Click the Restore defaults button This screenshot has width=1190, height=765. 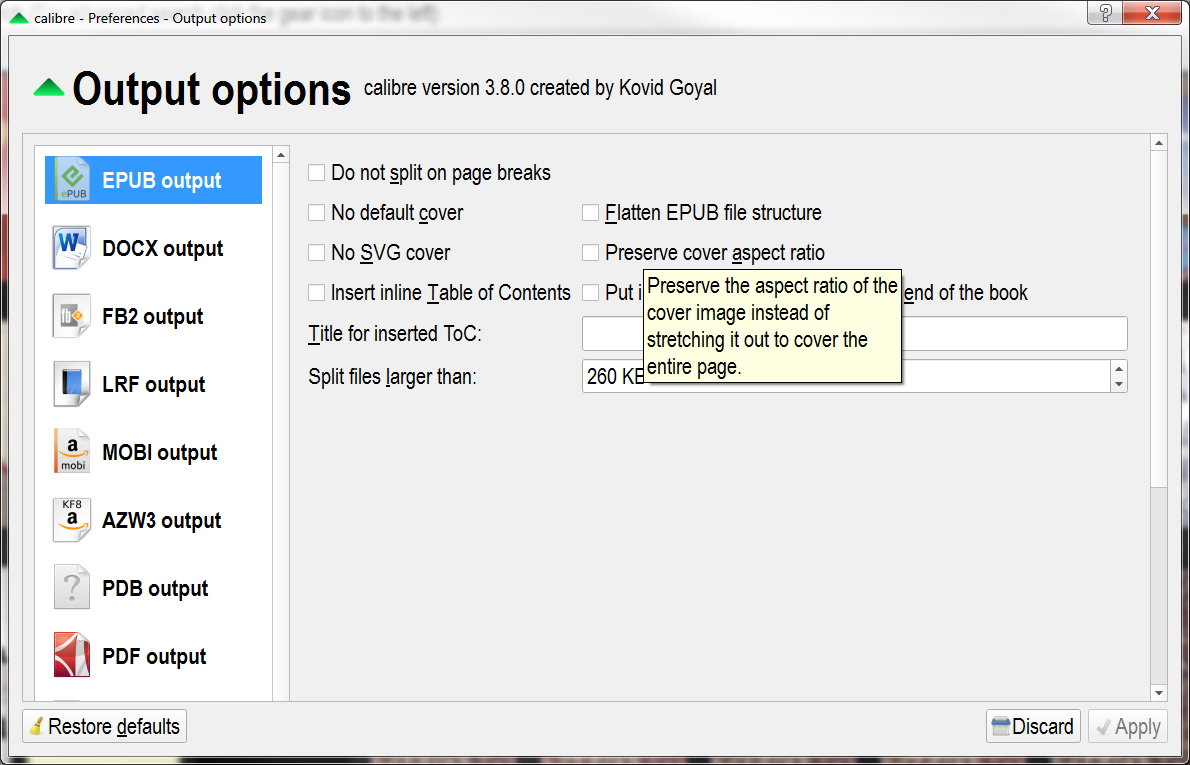(x=105, y=727)
